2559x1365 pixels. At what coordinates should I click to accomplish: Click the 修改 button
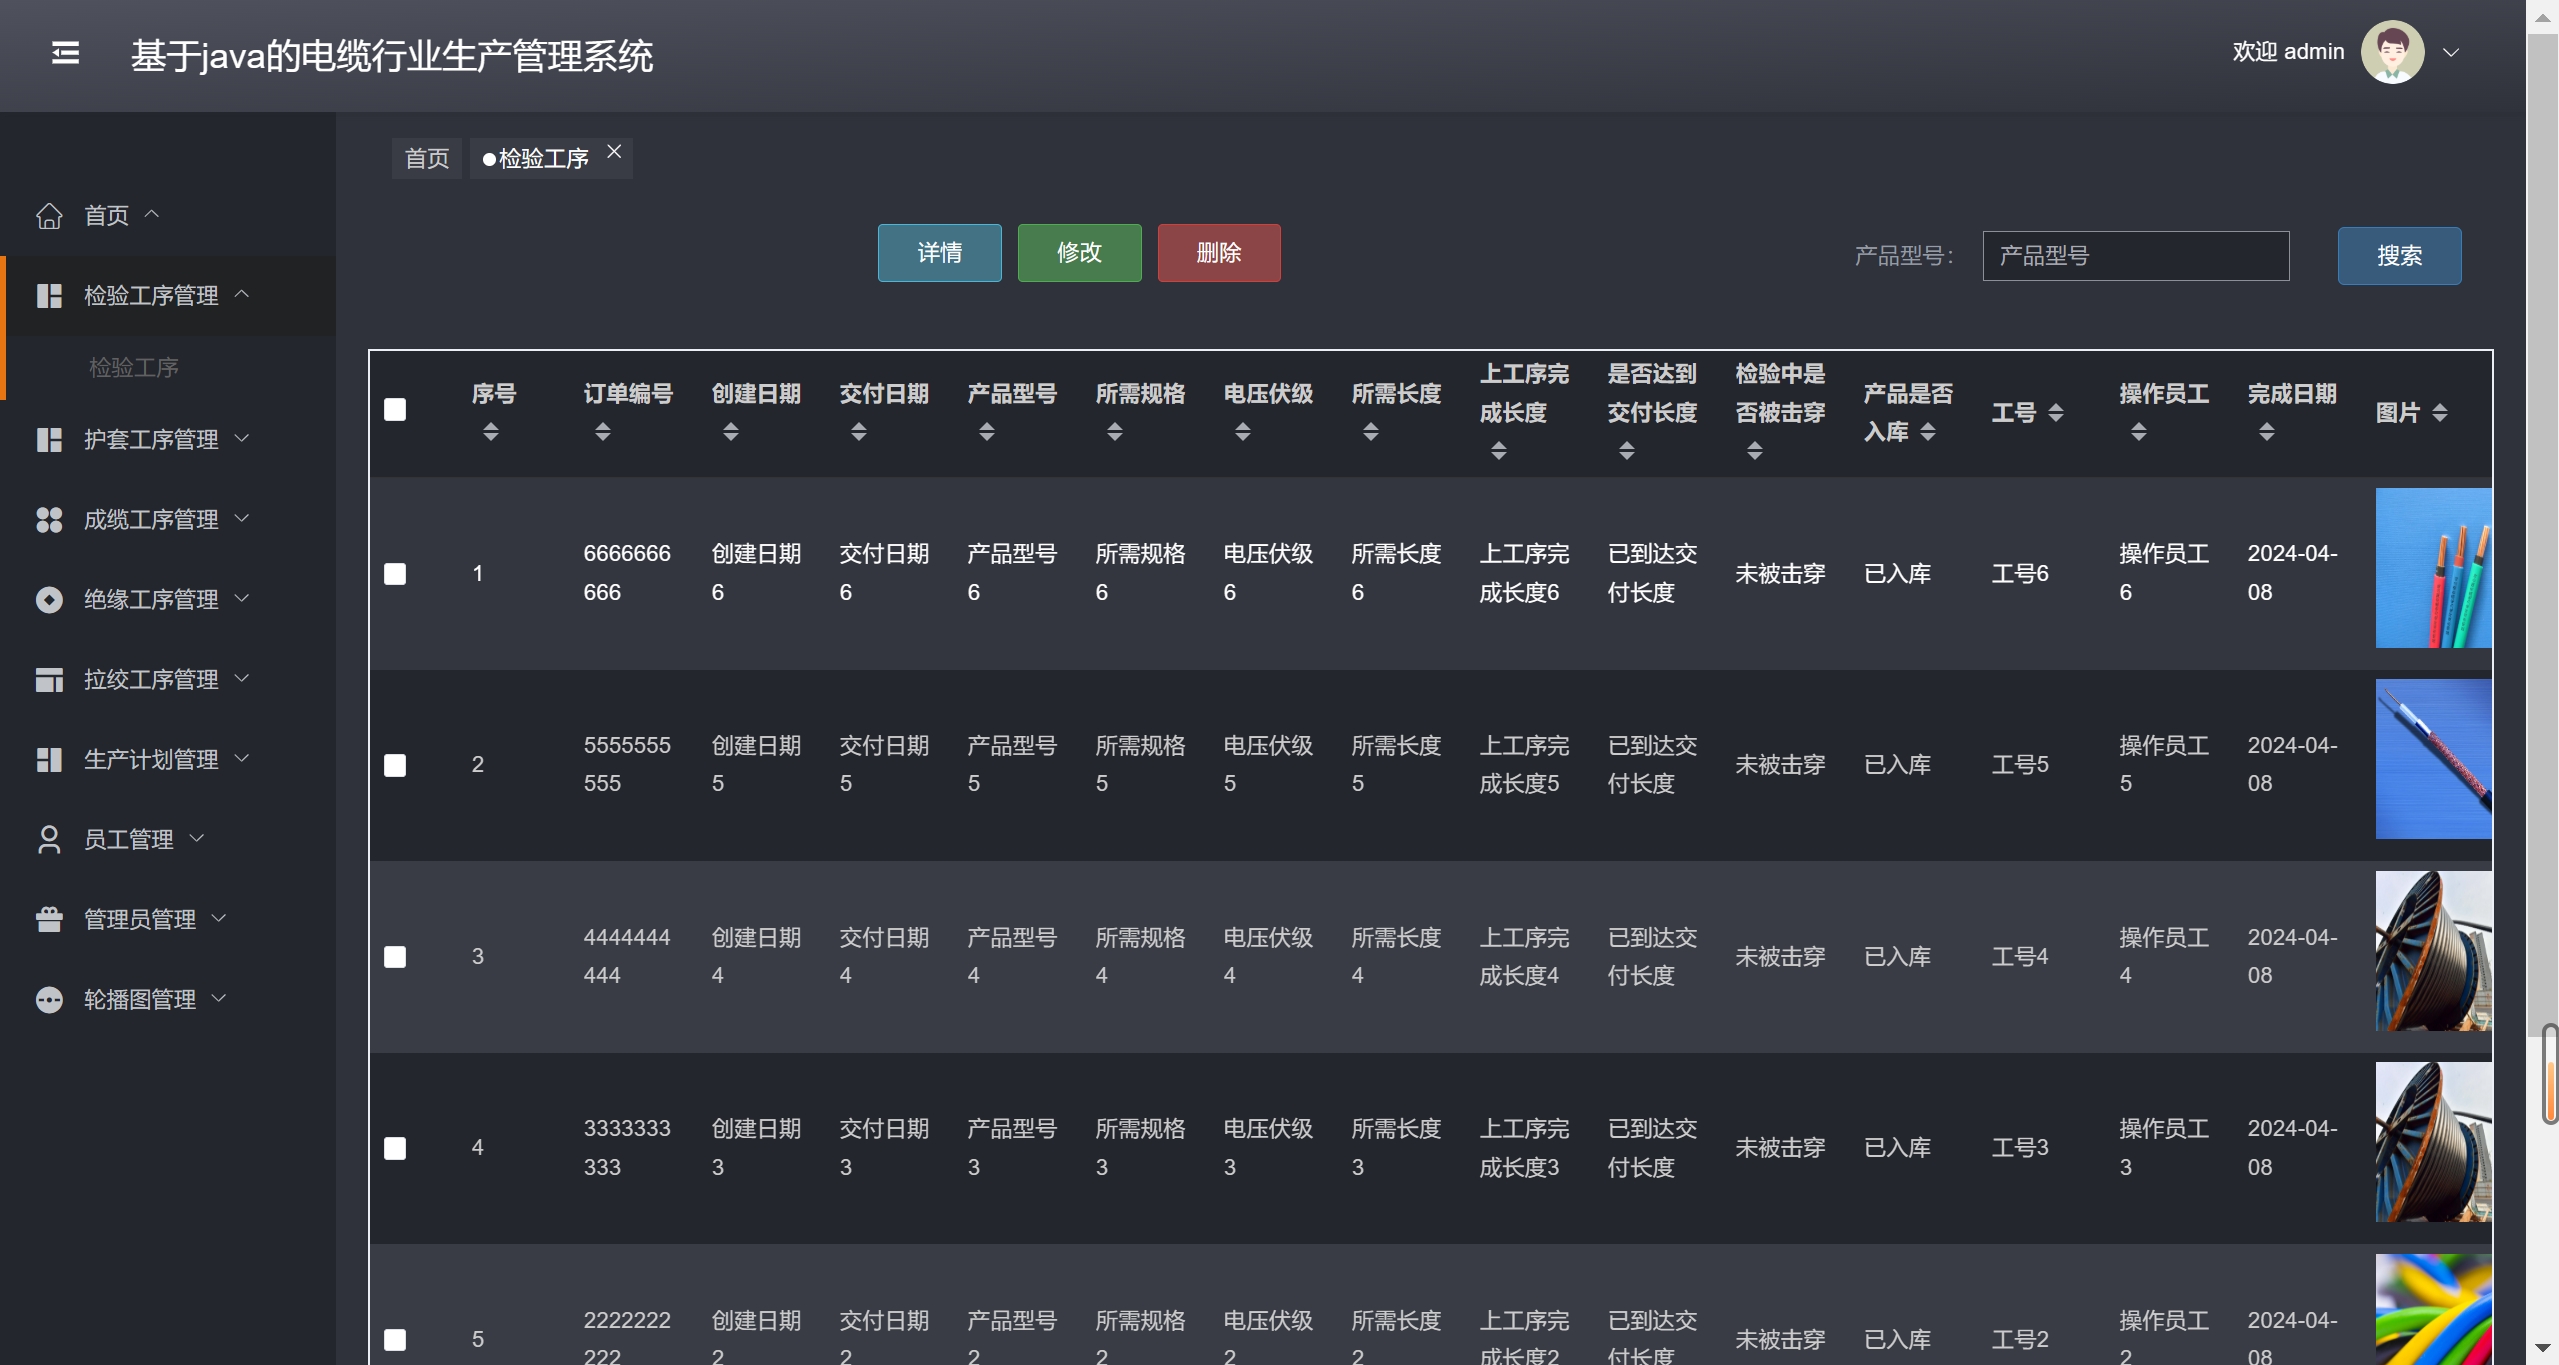pos(1079,253)
